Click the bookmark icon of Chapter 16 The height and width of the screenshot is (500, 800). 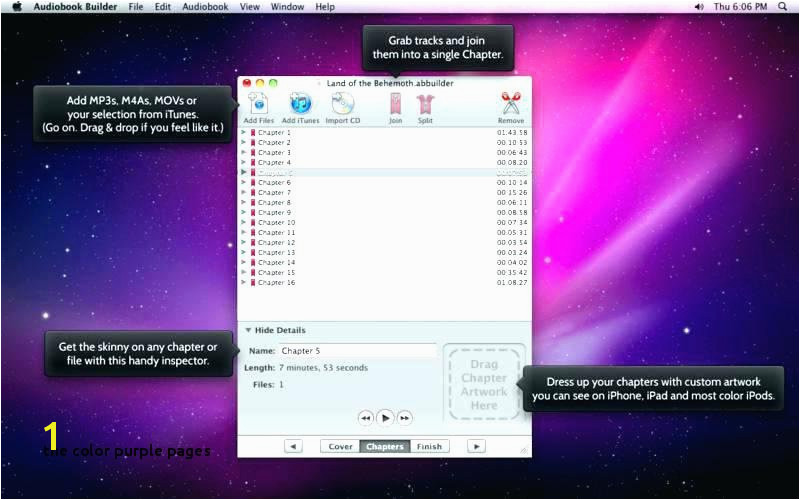tap(253, 283)
